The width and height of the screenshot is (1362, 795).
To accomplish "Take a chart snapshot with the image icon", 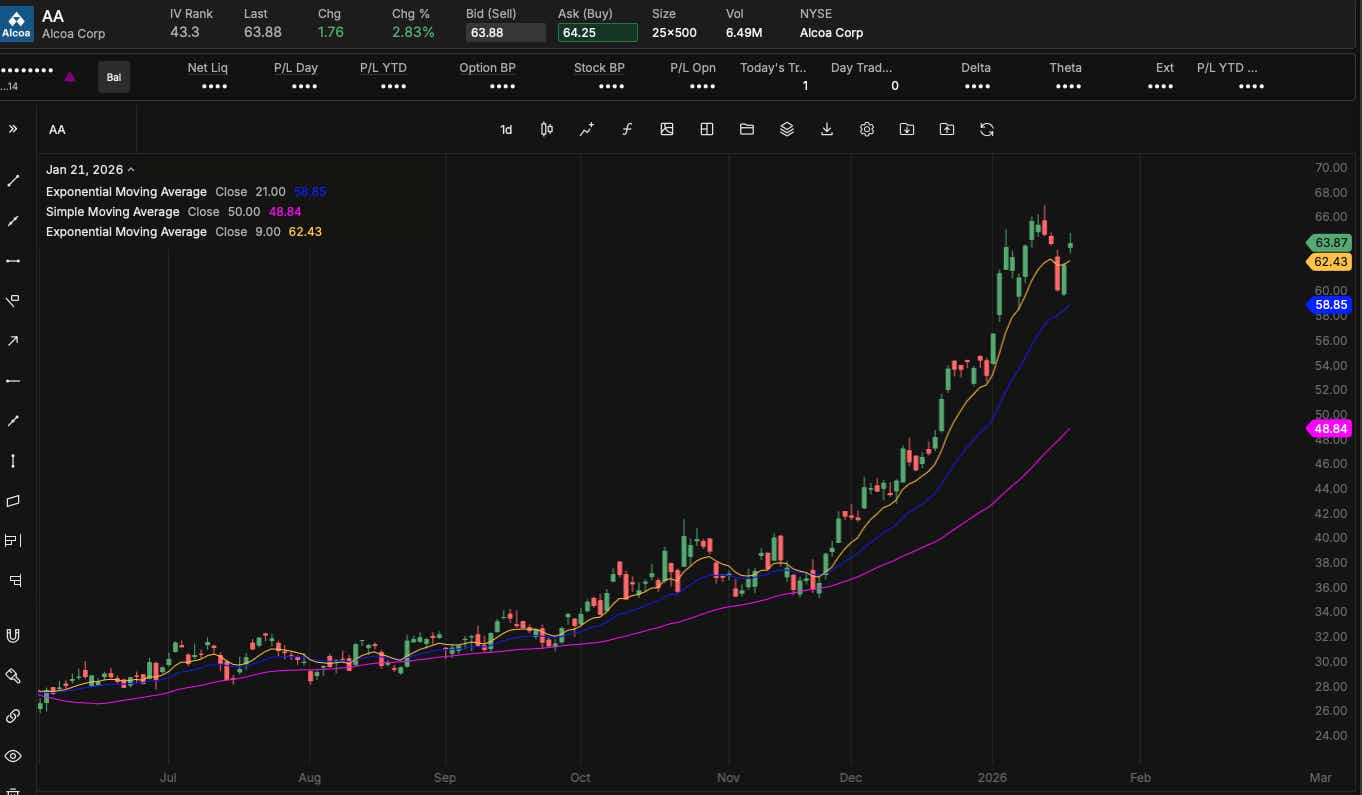I will (x=667, y=129).
